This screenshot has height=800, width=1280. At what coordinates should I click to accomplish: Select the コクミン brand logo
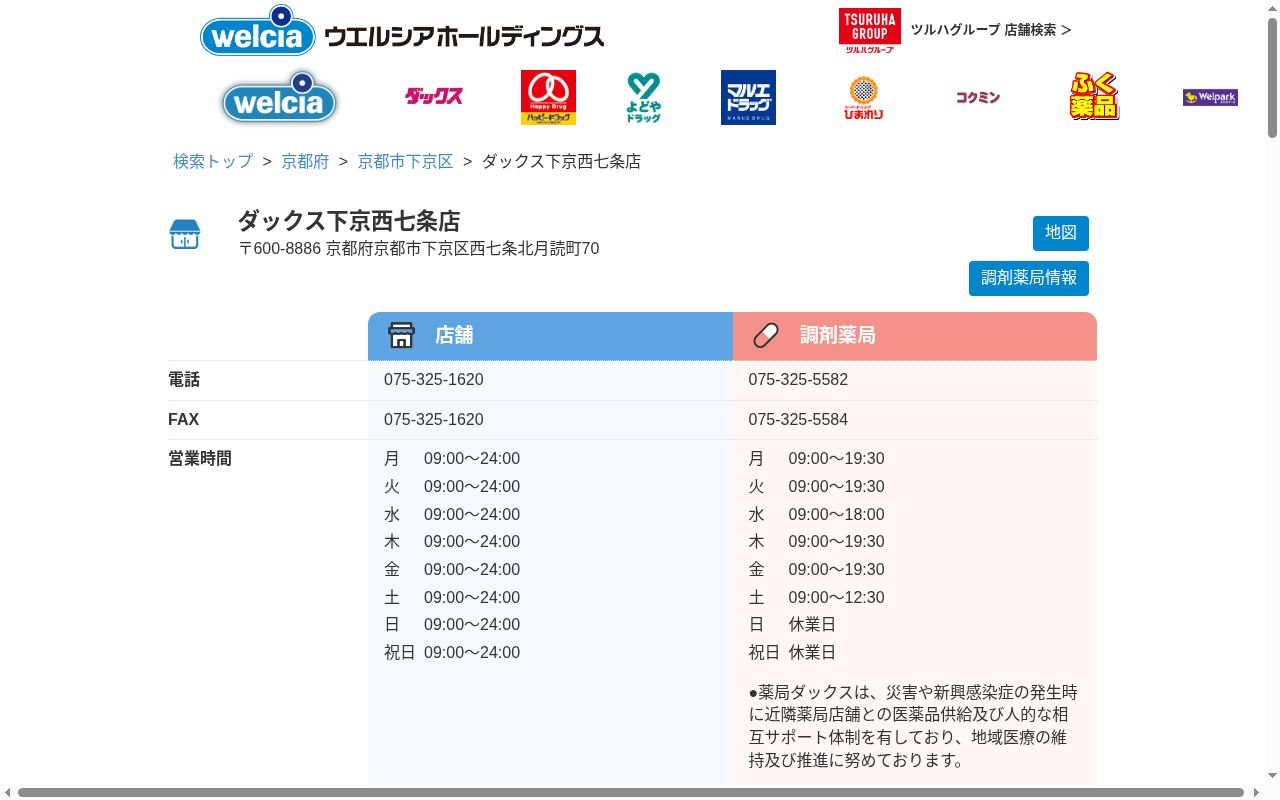[x=977, y=97]
